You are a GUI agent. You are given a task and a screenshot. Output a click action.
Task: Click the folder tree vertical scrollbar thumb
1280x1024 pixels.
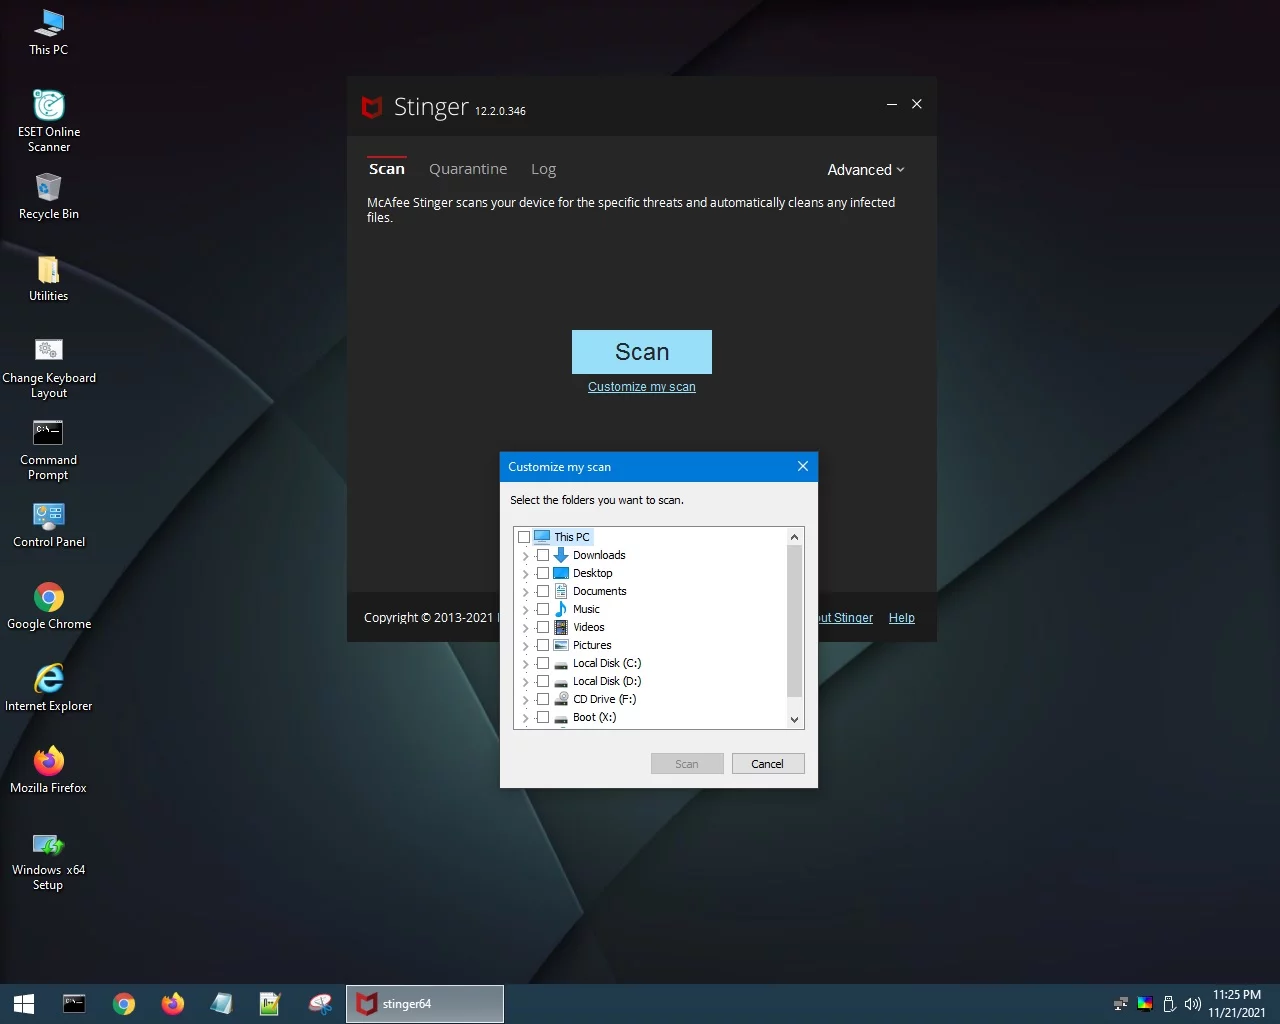795,621
